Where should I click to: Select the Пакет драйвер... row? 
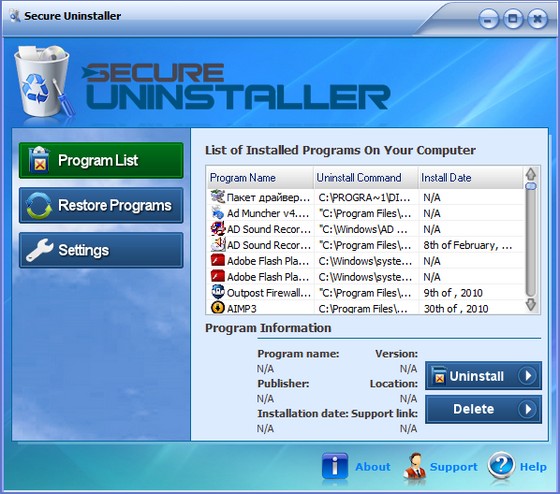point(366,197)
